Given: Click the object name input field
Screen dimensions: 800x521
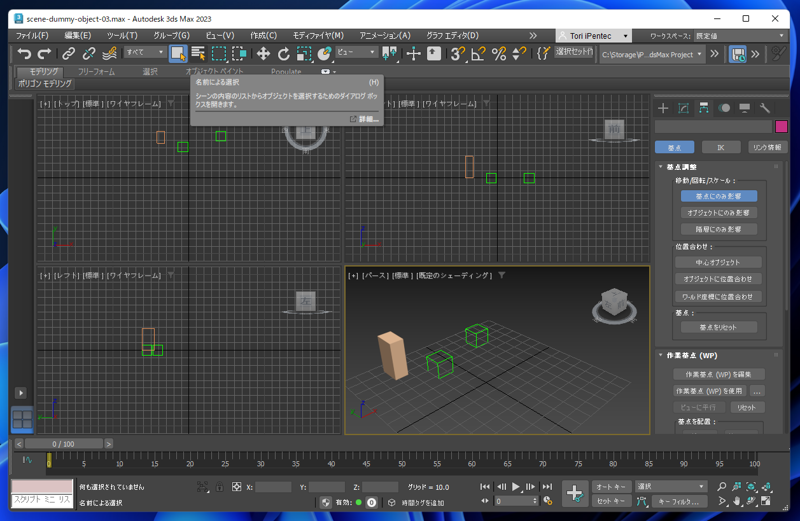Looking at the screenshot, I should coord(713,126).
